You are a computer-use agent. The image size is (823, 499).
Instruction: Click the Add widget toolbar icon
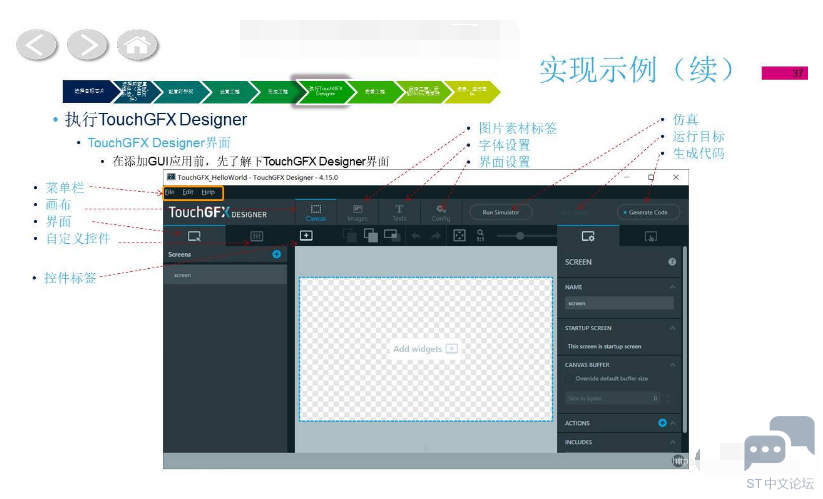point(306,236)
